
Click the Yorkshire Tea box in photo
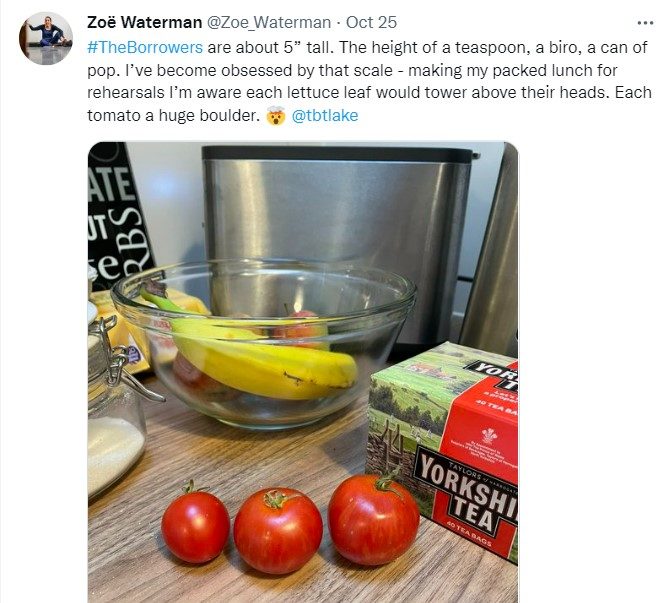pyautogui.click(x=444, y=450)
